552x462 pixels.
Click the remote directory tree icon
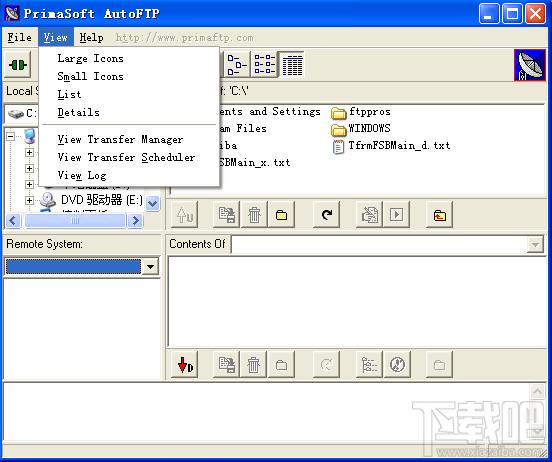click(x=369, y=364)
